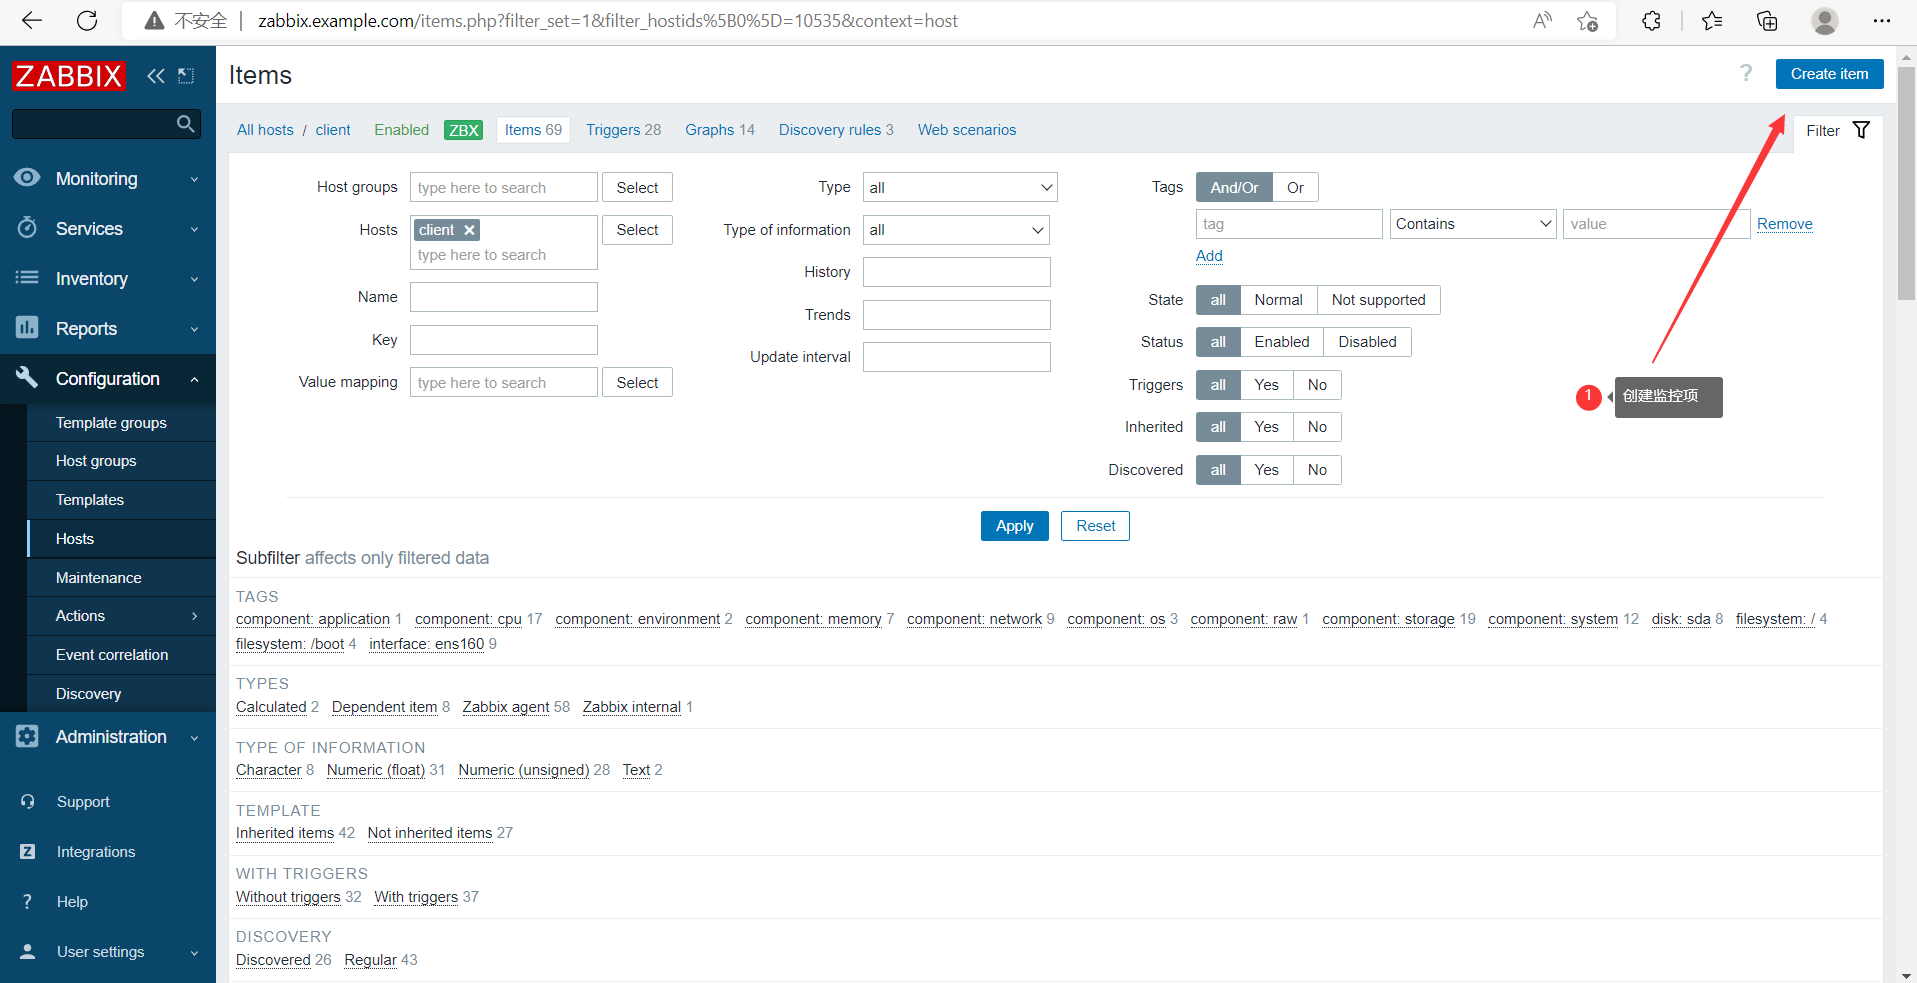Click the ZABBIX logo
Screen dimensions: 1917x983
pyautogui.click(x=68, y=76)
